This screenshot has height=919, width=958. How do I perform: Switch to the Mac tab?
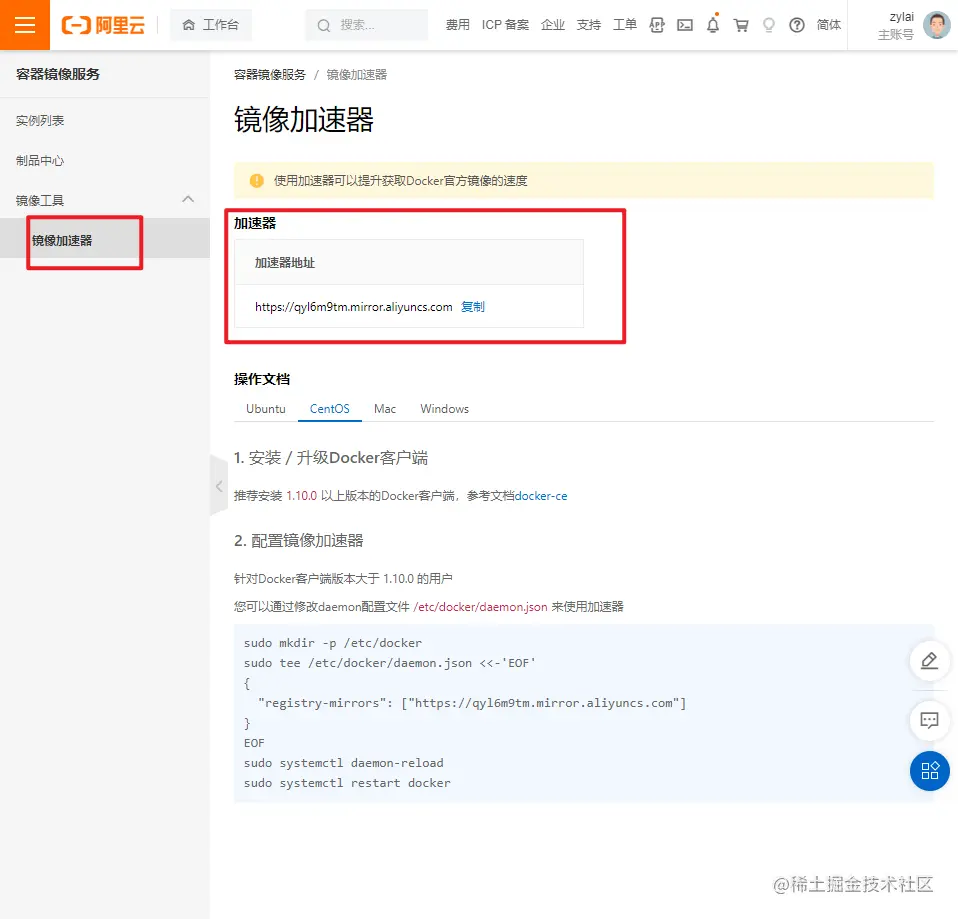[x=385, y=408]
